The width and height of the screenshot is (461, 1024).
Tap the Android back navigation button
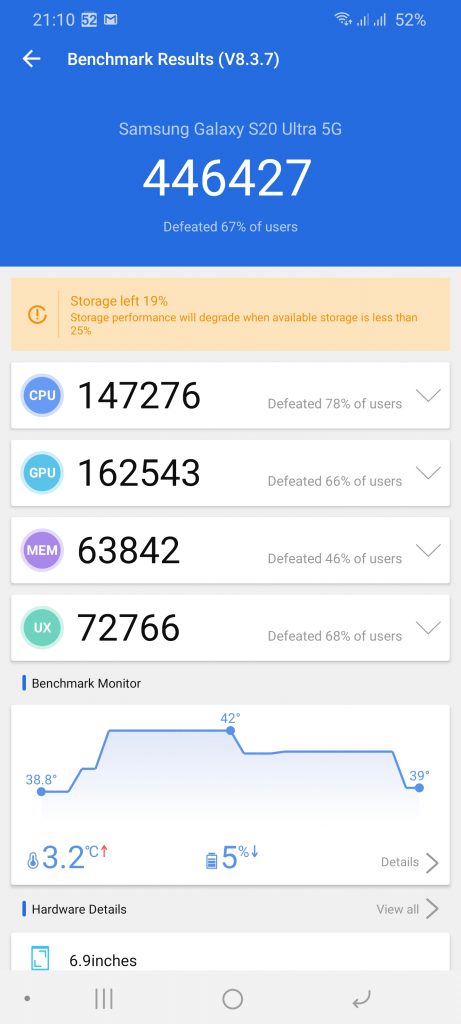(x=361, y=999)
